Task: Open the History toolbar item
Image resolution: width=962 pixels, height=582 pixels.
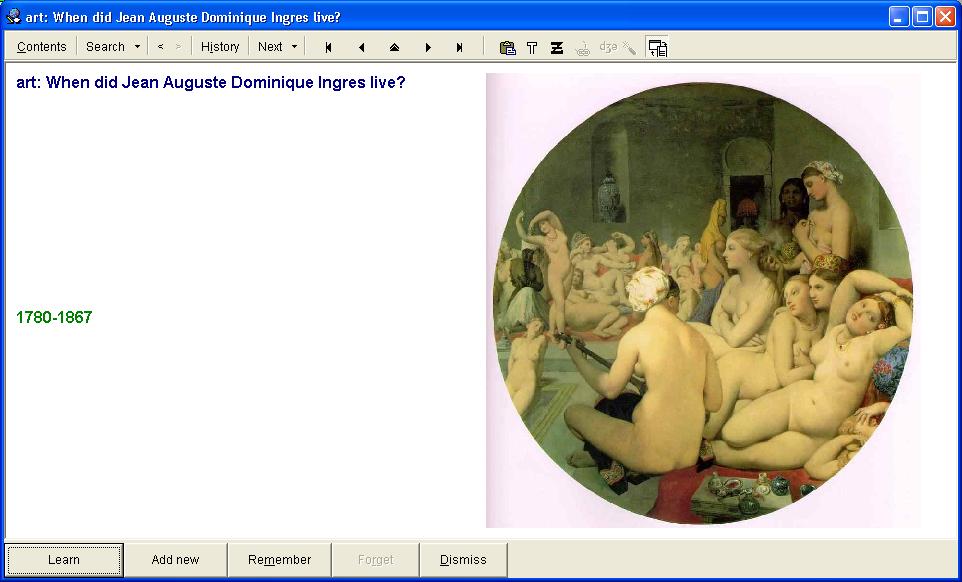Action: (x=220, y=47)
